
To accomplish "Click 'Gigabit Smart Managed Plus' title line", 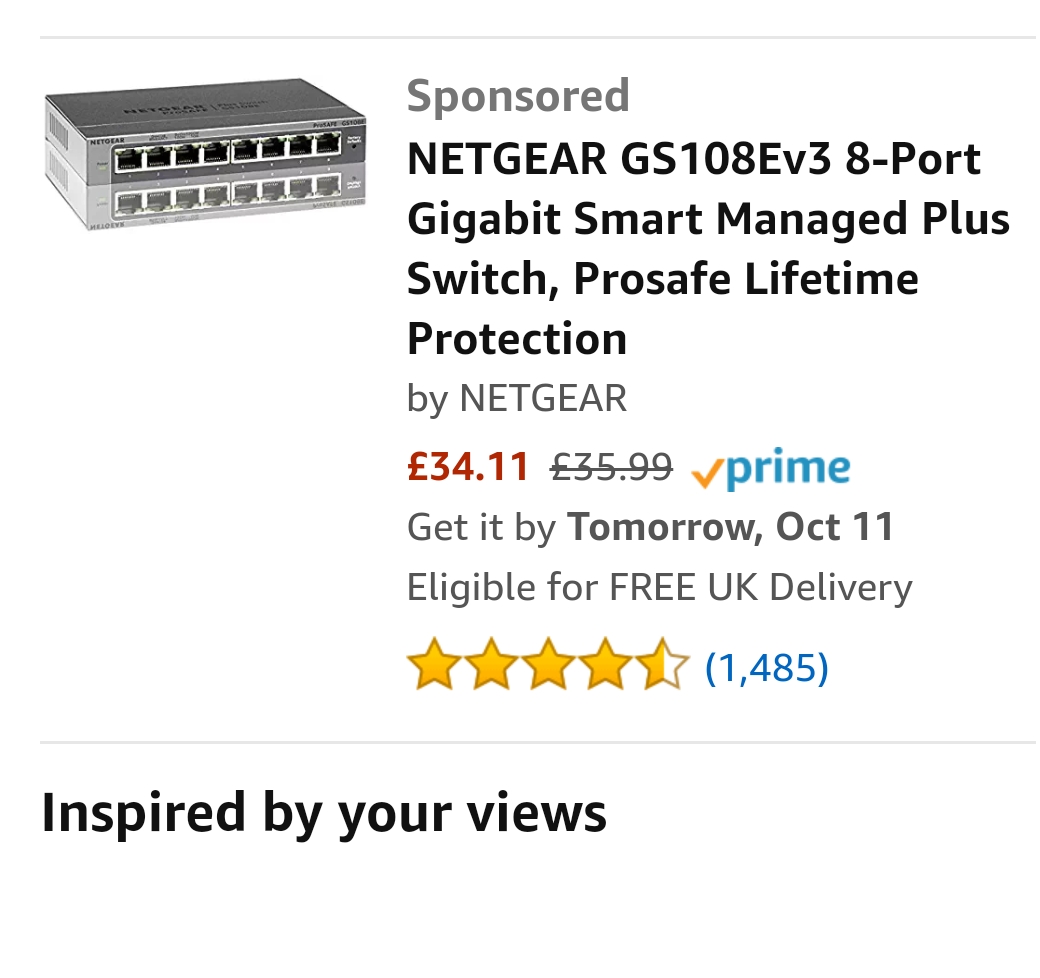I will click(708, 219).
